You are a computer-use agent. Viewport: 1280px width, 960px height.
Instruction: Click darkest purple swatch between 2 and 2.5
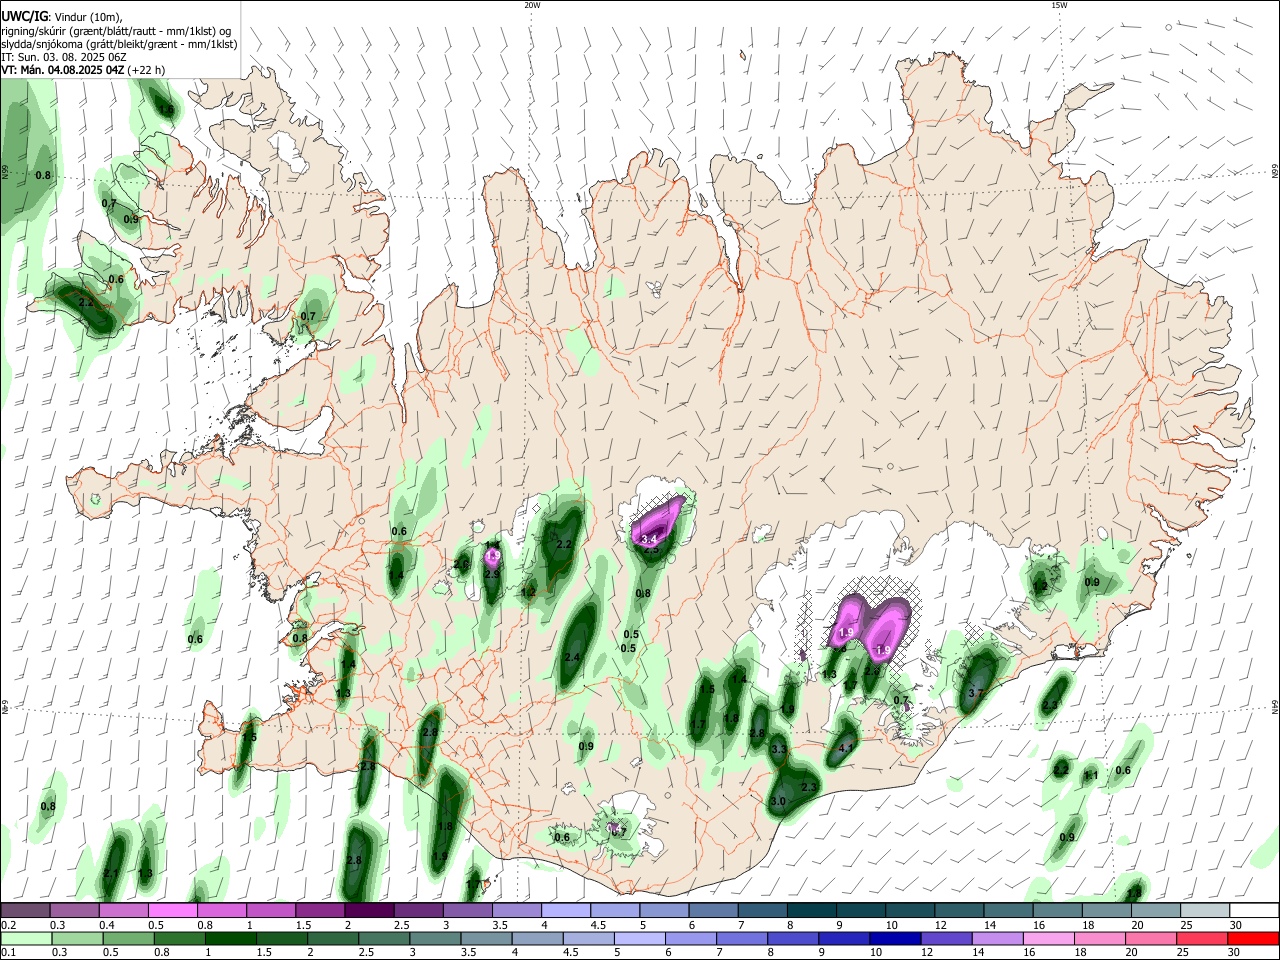coord(369,911)
